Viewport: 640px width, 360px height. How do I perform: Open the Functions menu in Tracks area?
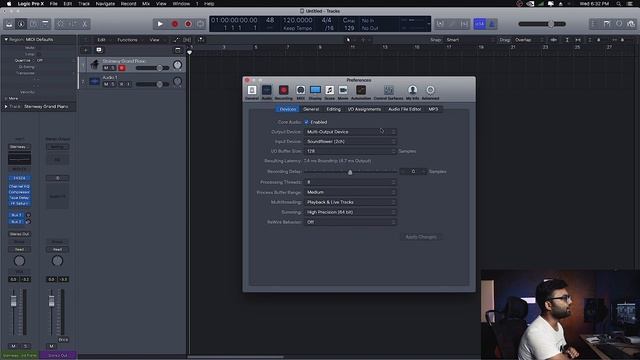tap(127, 40)
